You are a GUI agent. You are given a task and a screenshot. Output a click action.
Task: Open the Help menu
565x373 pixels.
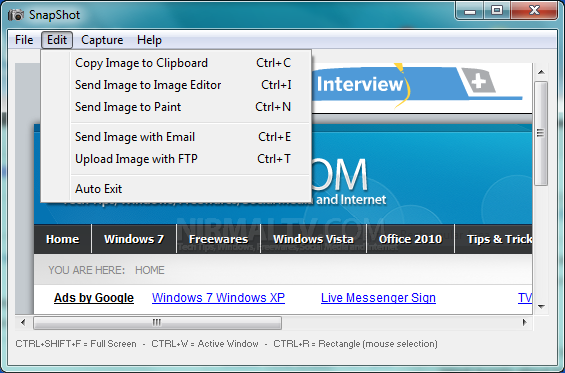(149, 40)
